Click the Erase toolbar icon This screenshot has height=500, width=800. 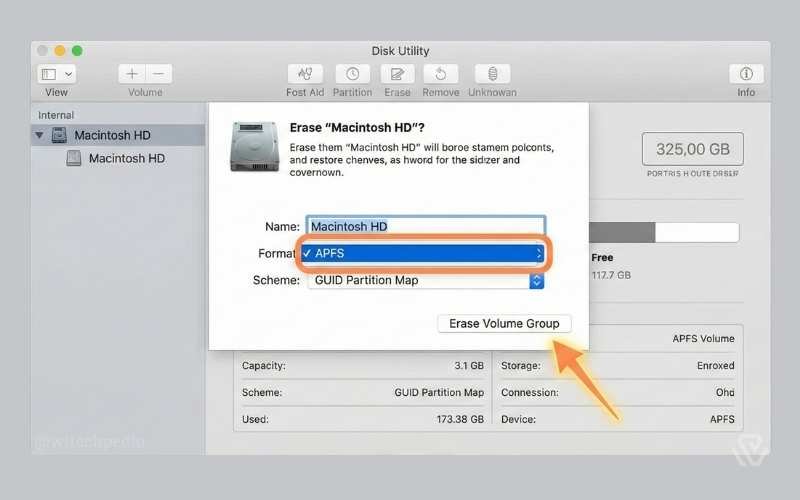(397, 74)
